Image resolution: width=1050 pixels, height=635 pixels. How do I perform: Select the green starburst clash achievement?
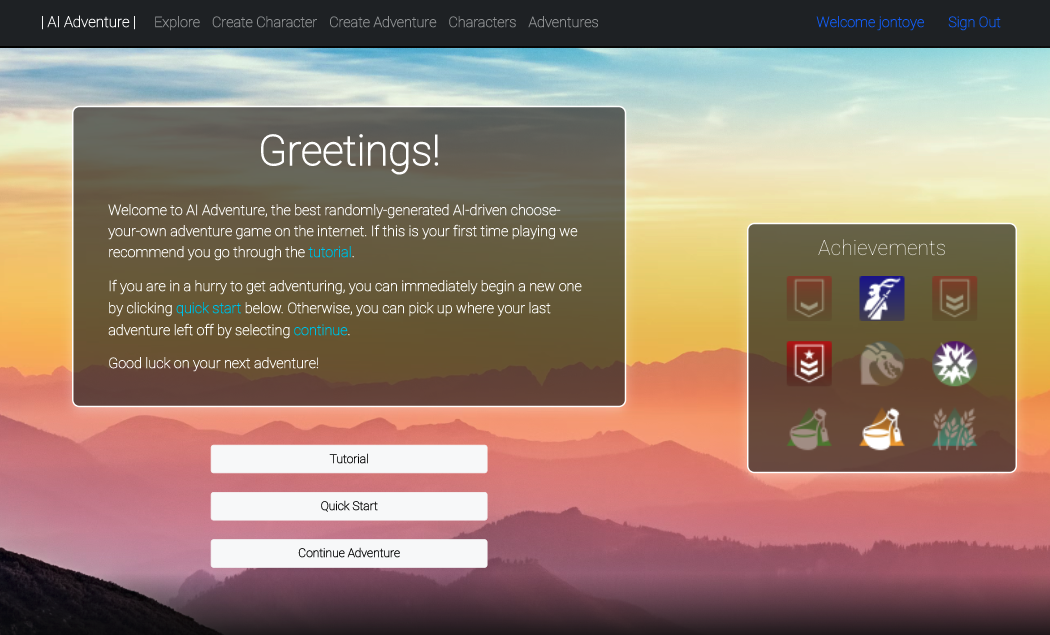(954, 364)
